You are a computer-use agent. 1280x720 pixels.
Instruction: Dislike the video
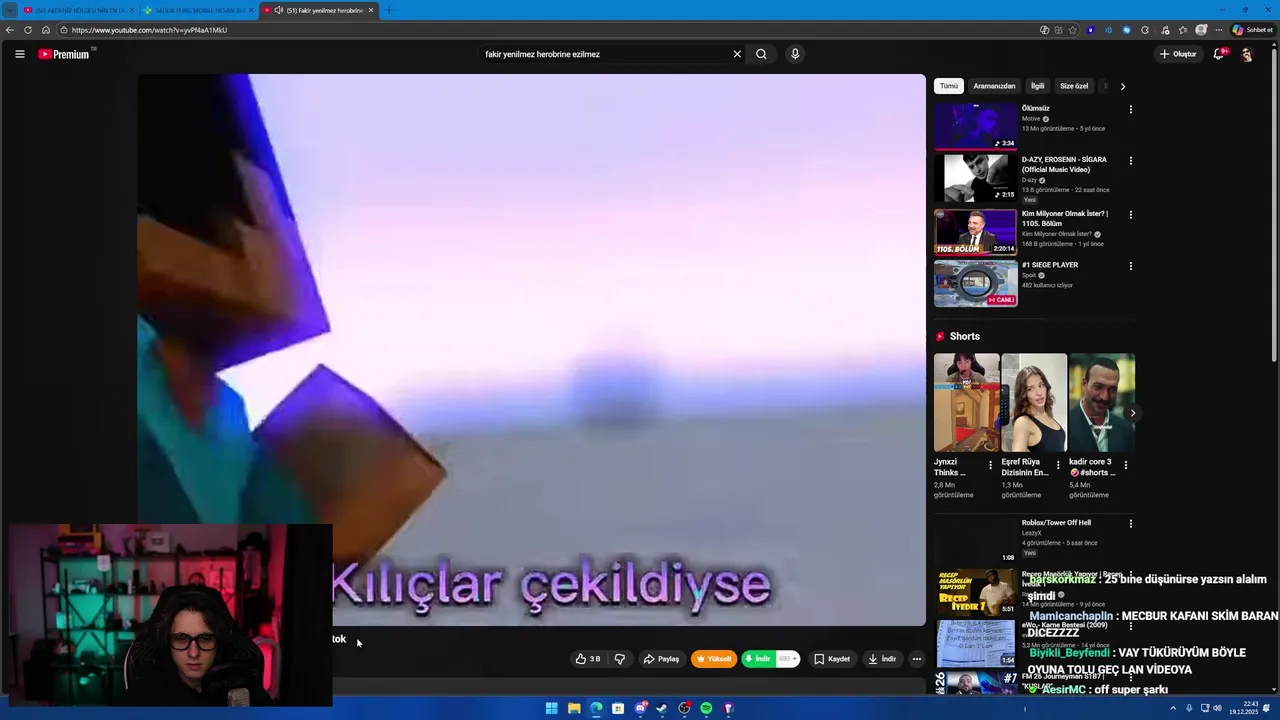(620, 659)
